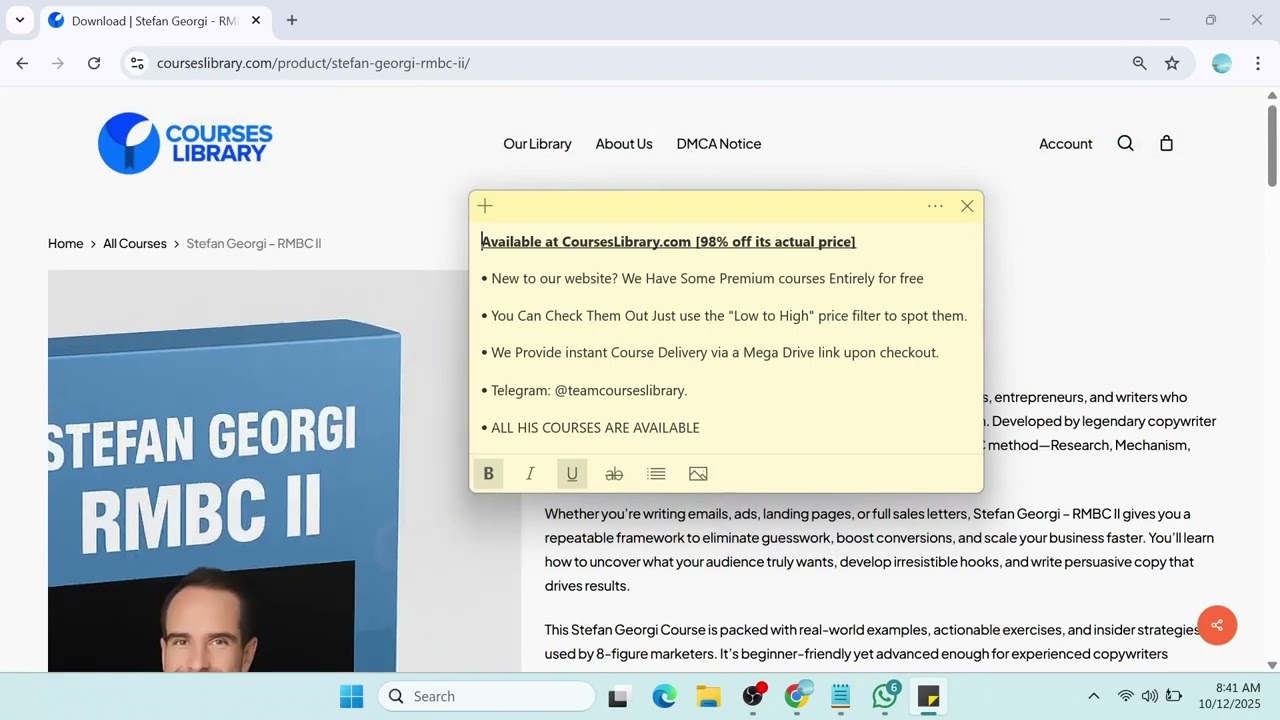1280x720 pixels.
Task: Insert image into sticky note
Action: coord(698,474)
